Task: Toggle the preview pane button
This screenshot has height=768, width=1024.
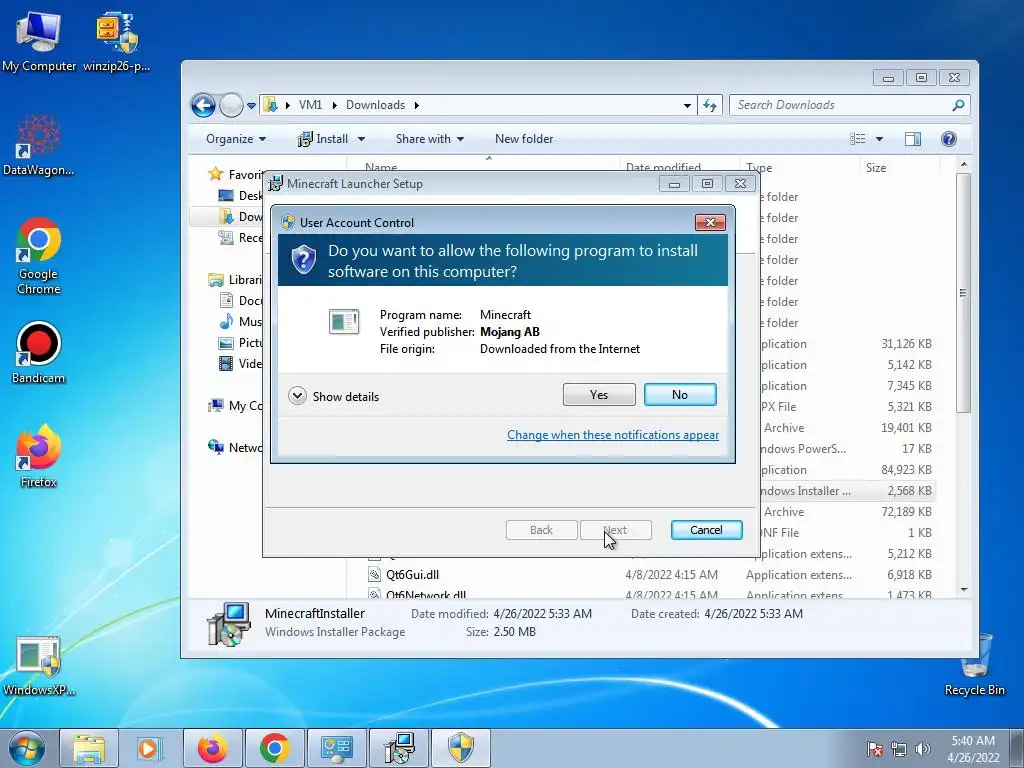Action: (x=913, y=139)
